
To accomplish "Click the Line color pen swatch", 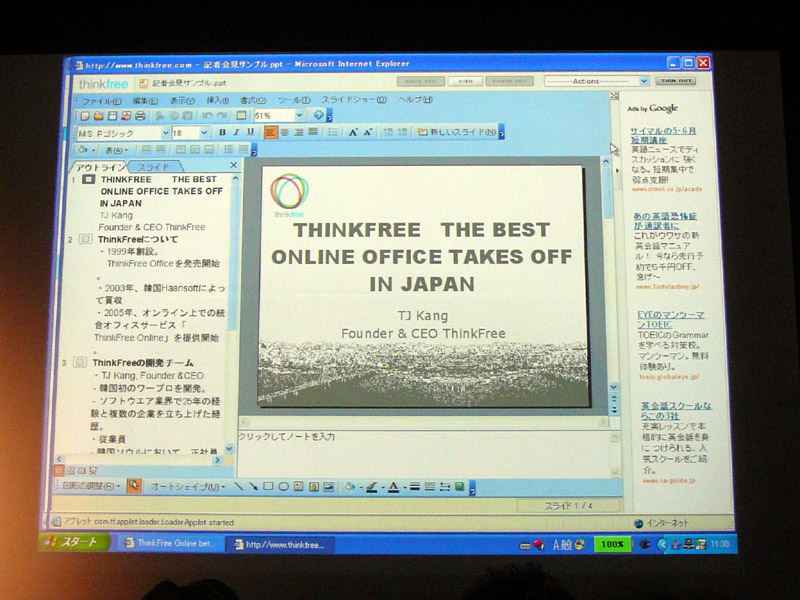I will (371, 487).
